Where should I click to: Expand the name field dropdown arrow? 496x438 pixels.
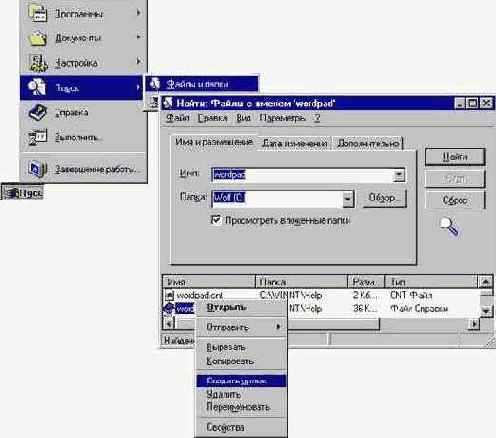pos(399,175)
